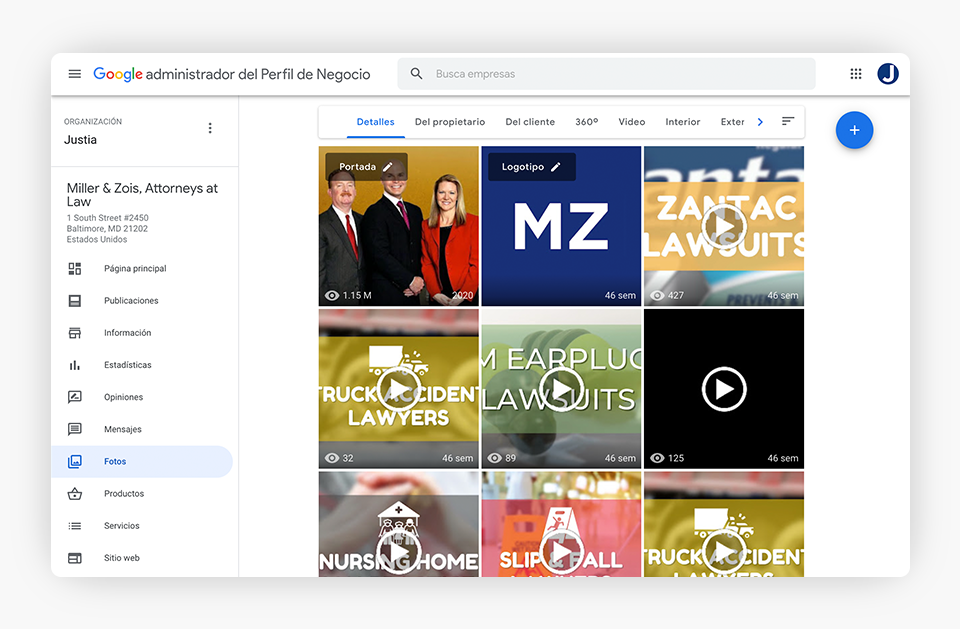Click the Publicaciones icon
960x629 pixels.
pyautogui.click(x=75, y=301)
